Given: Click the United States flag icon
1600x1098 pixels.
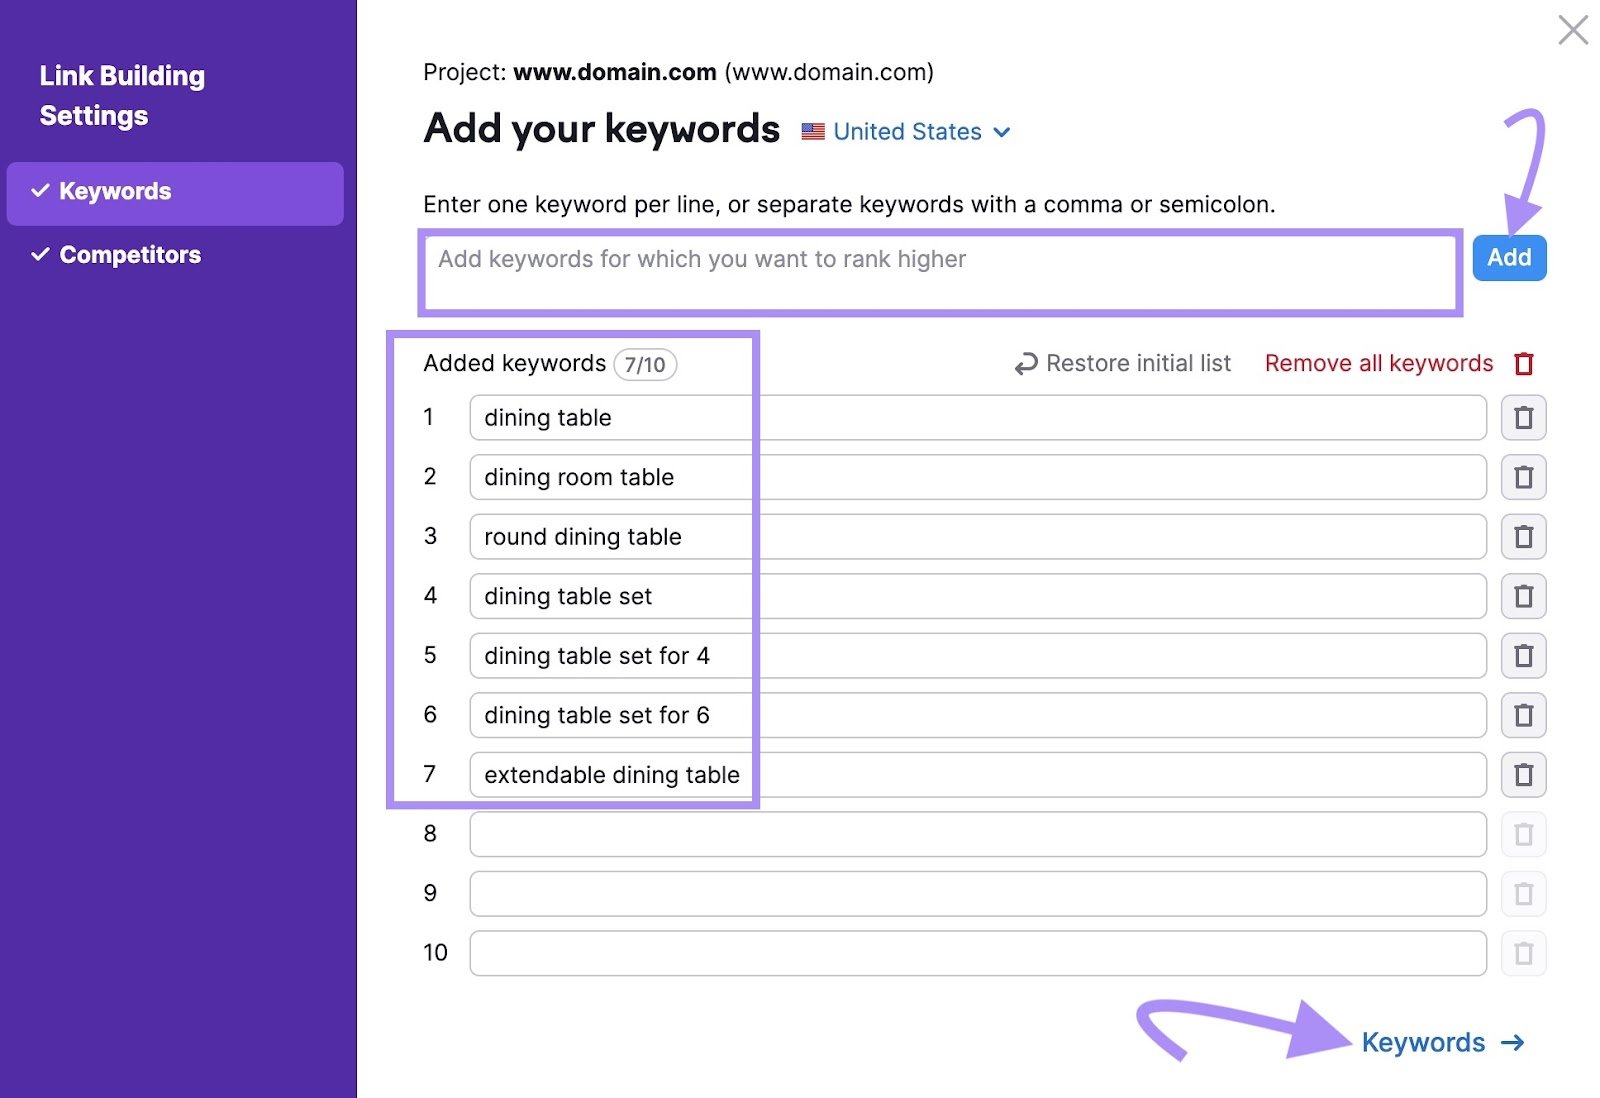Looking at the screenshot, I should pyautogui.click(x=812, y=131).
